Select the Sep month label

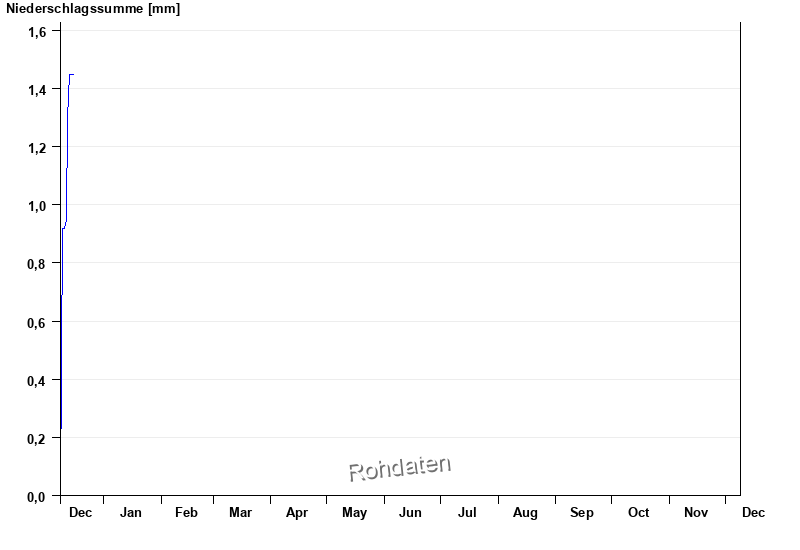click(582, 513)
